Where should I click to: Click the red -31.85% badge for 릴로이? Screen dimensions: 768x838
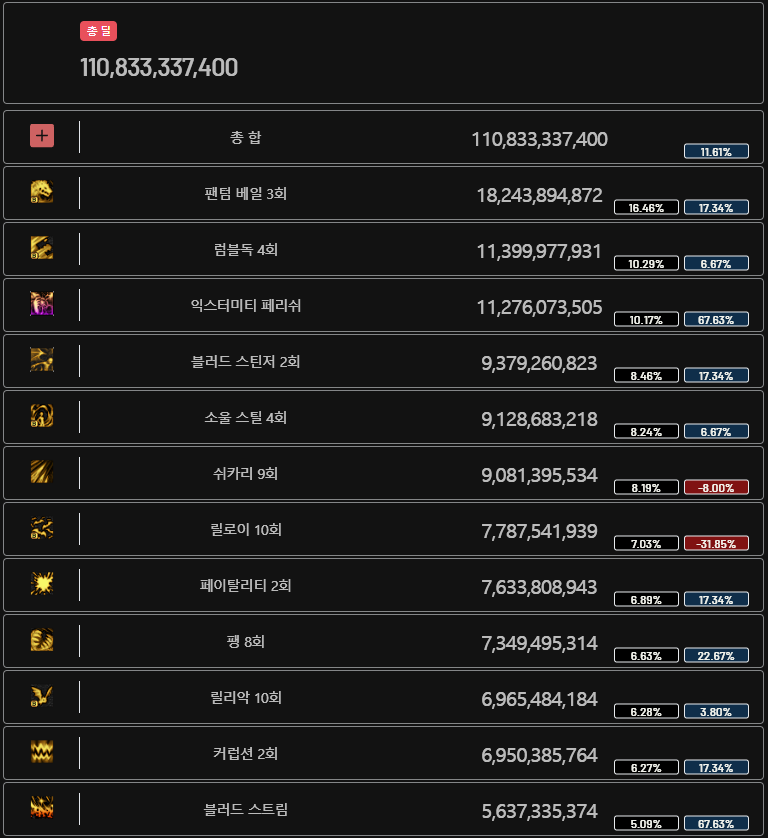716,544
